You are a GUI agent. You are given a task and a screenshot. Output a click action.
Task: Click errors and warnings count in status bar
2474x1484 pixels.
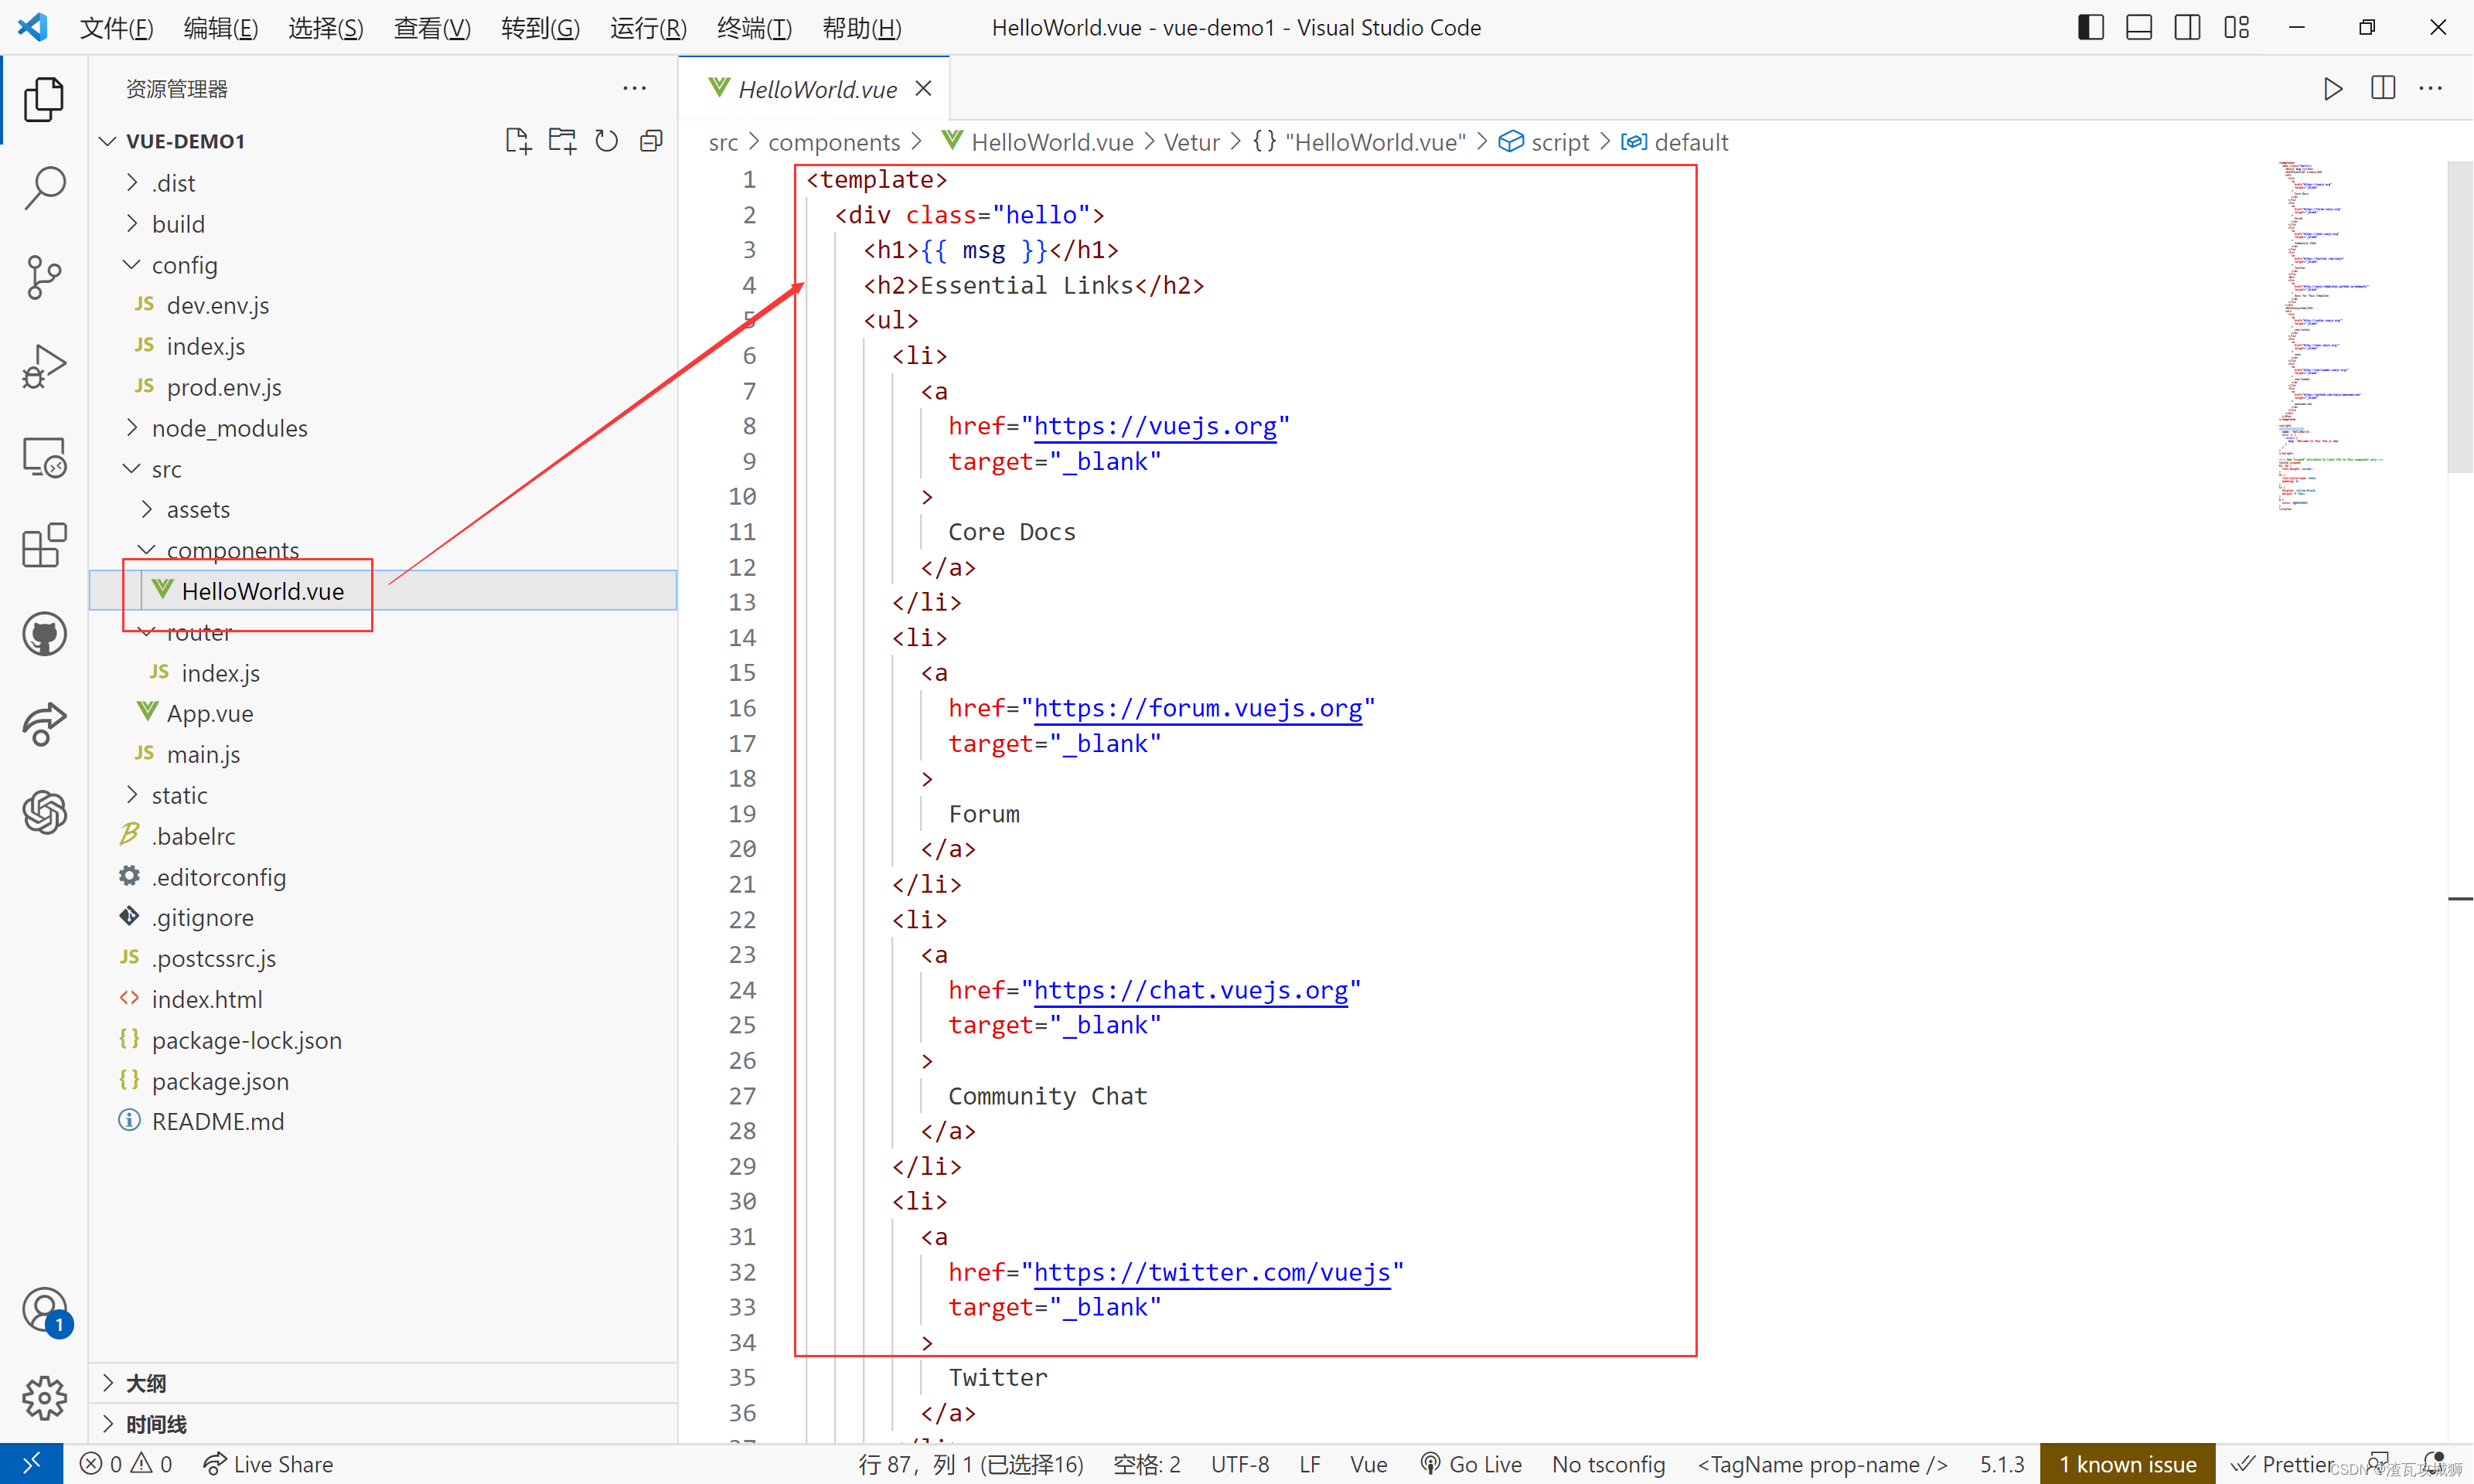click(x=126, y=1465)
